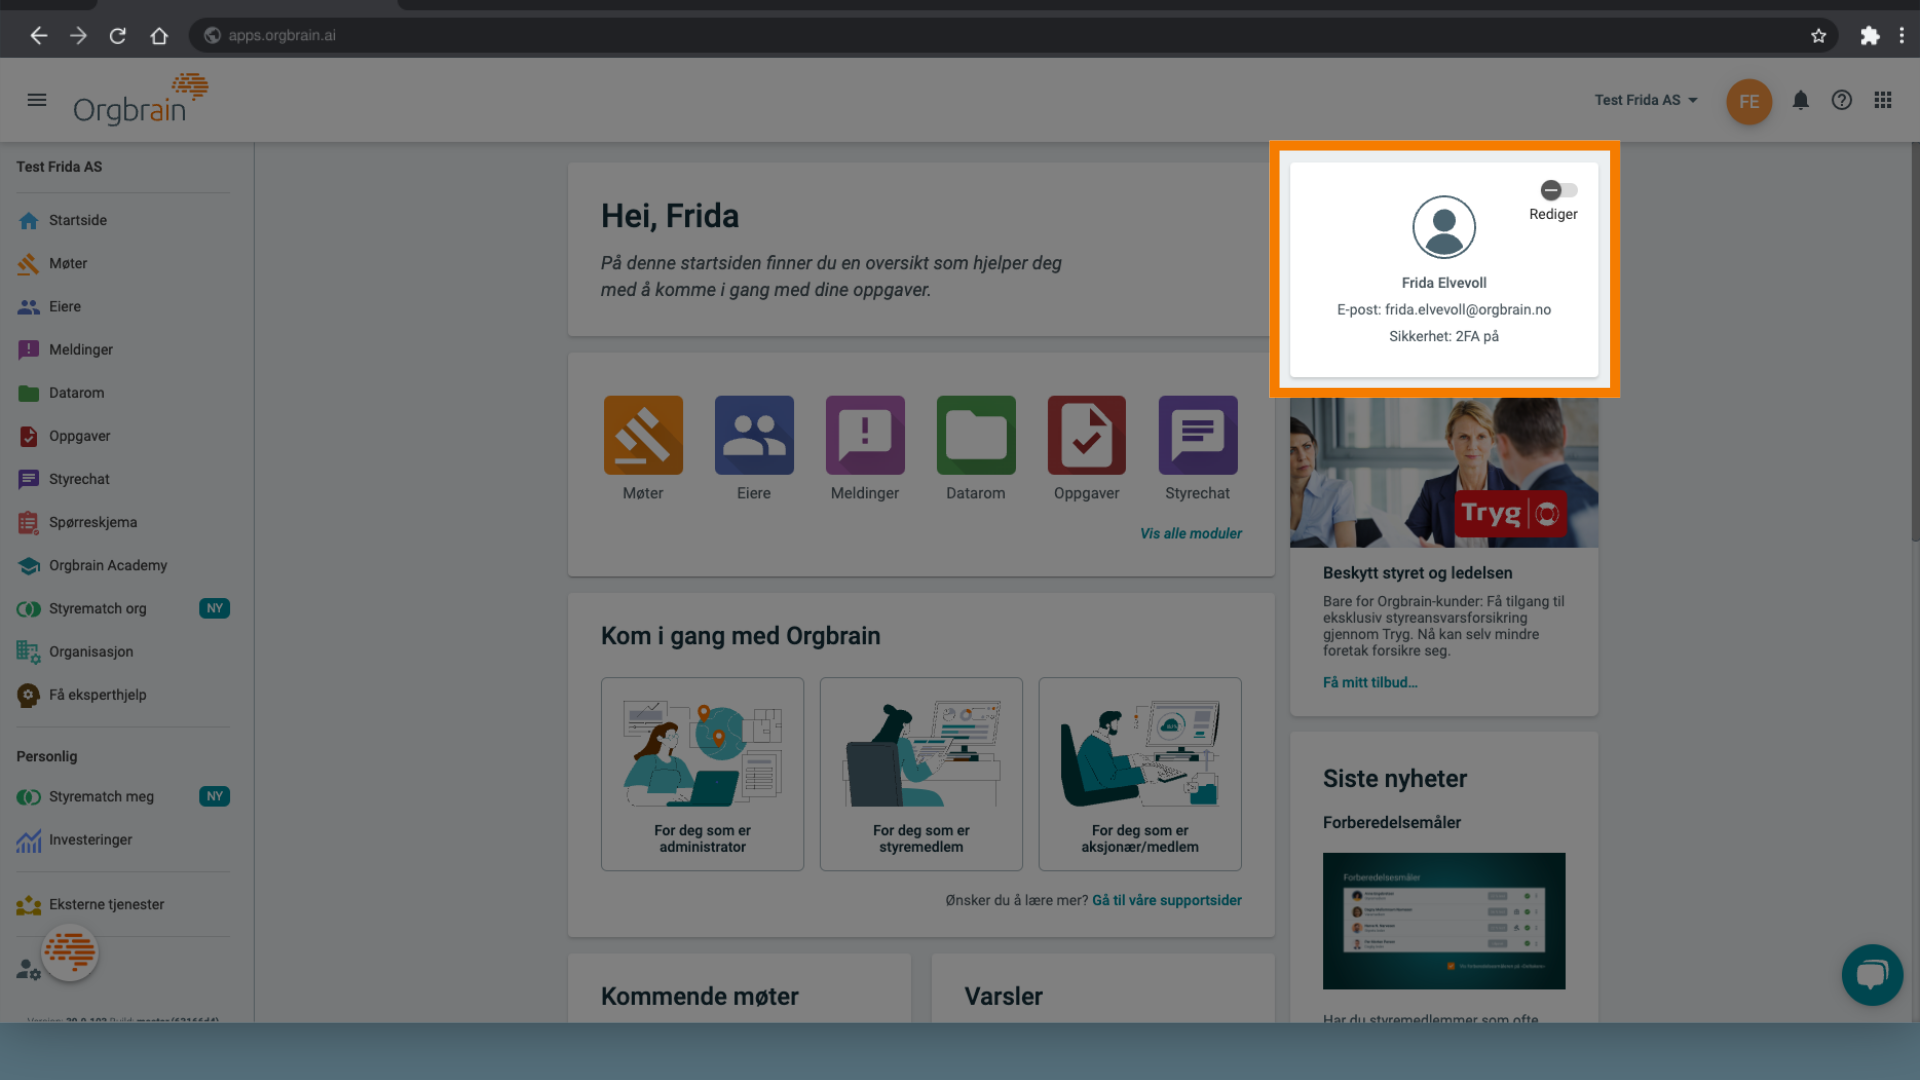Click the Kommende møter heading
Screen dimensions: 1920x1080
point(700,997)
